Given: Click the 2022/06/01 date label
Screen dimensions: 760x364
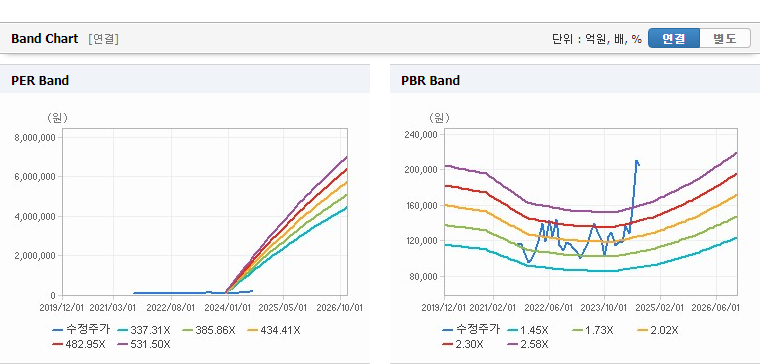Looking at the screenshot, I should coord(549,308).
